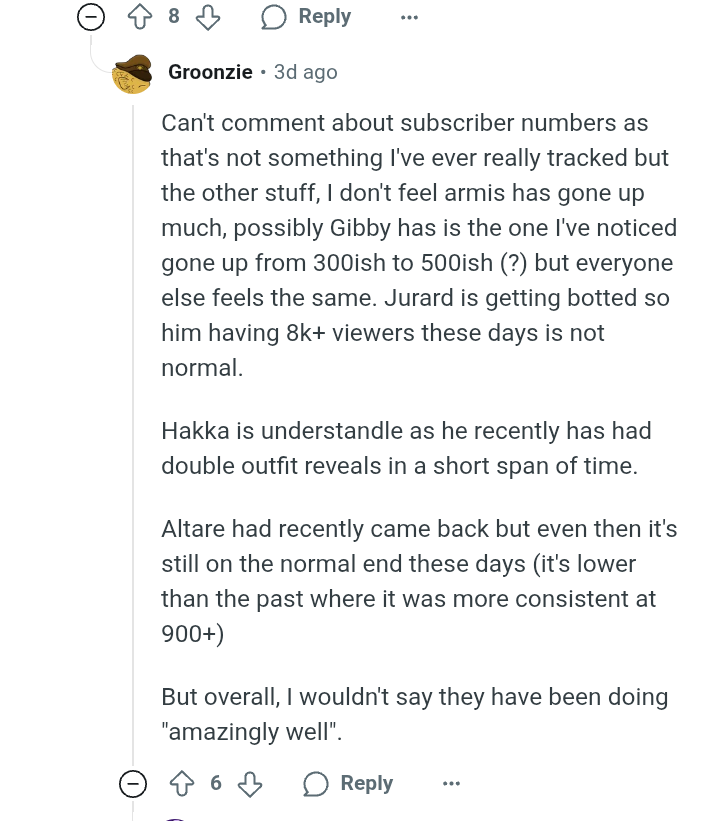This screenshot has width=720, height=821.
Task: Open the "3d ago" comment permalink
Action: [x=305, y=72]
